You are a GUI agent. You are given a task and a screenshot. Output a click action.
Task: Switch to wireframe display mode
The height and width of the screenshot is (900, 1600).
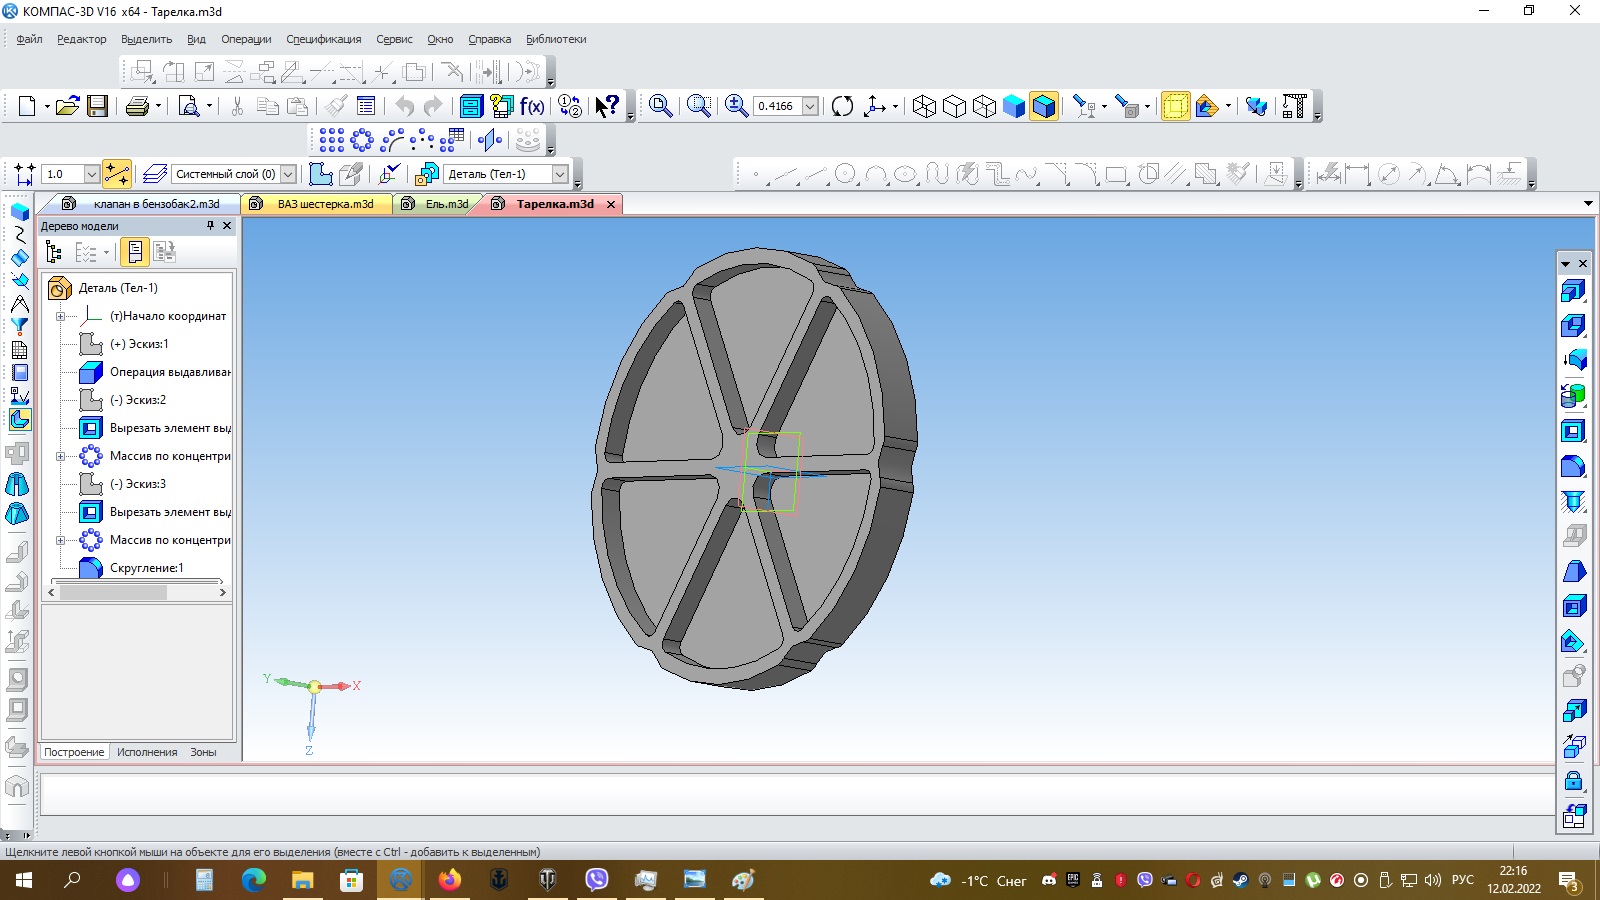point(924,106)
